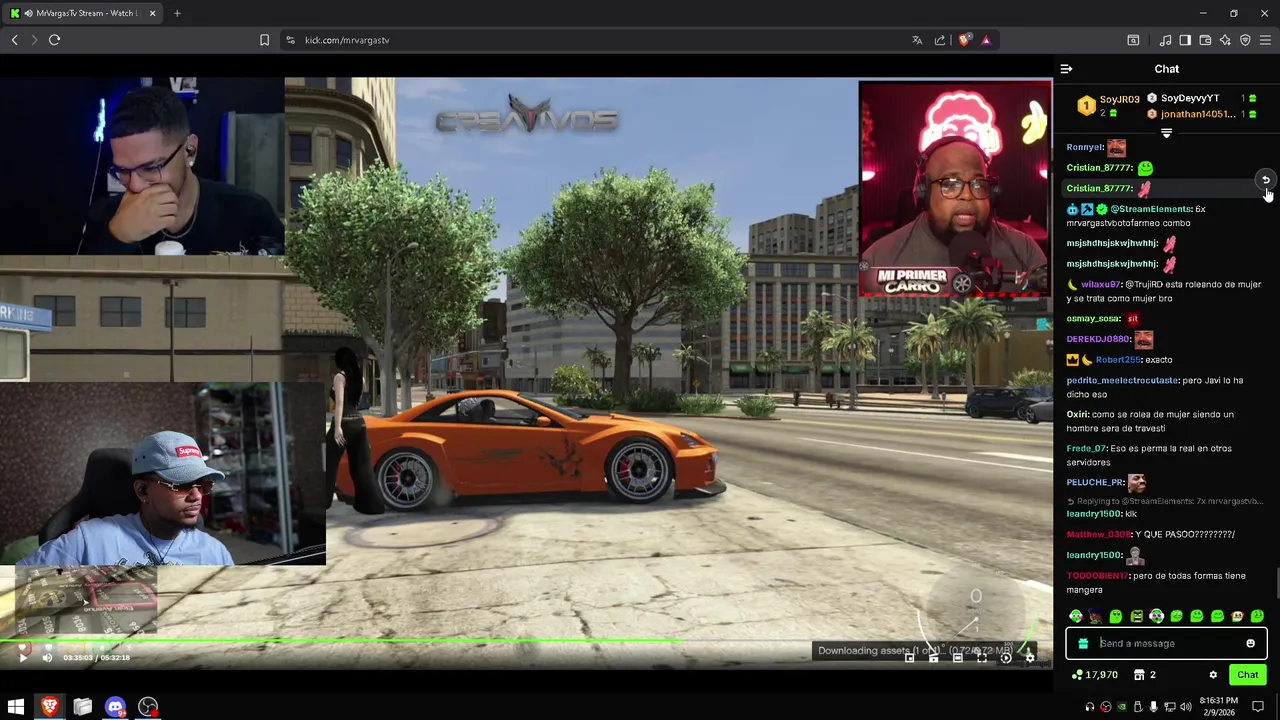Select the MrVargasTv Stream browser tab

pos(84,13)
